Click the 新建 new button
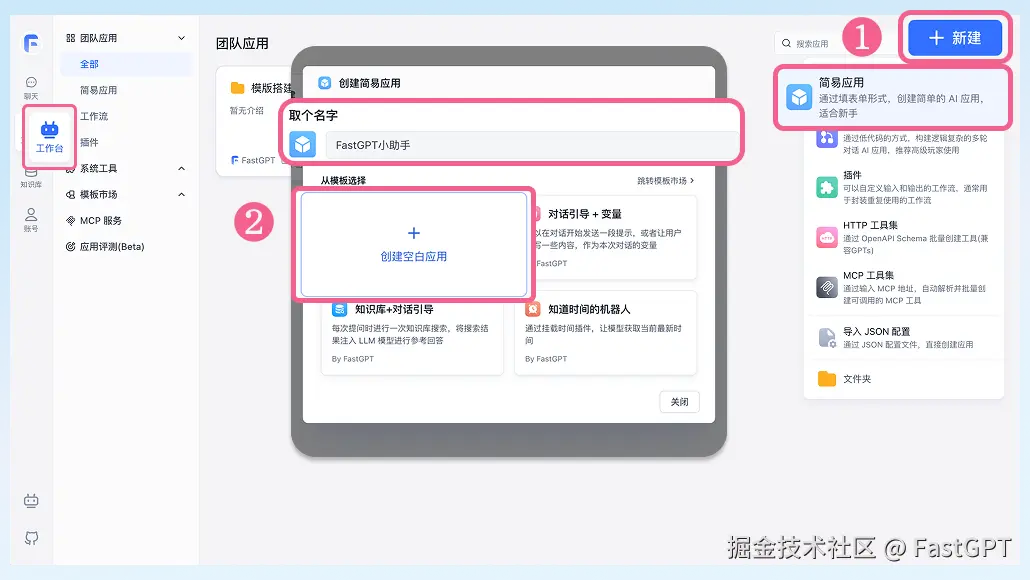Image resolution: width=1030 pixels, height=580 pixels. coord(955,38)
